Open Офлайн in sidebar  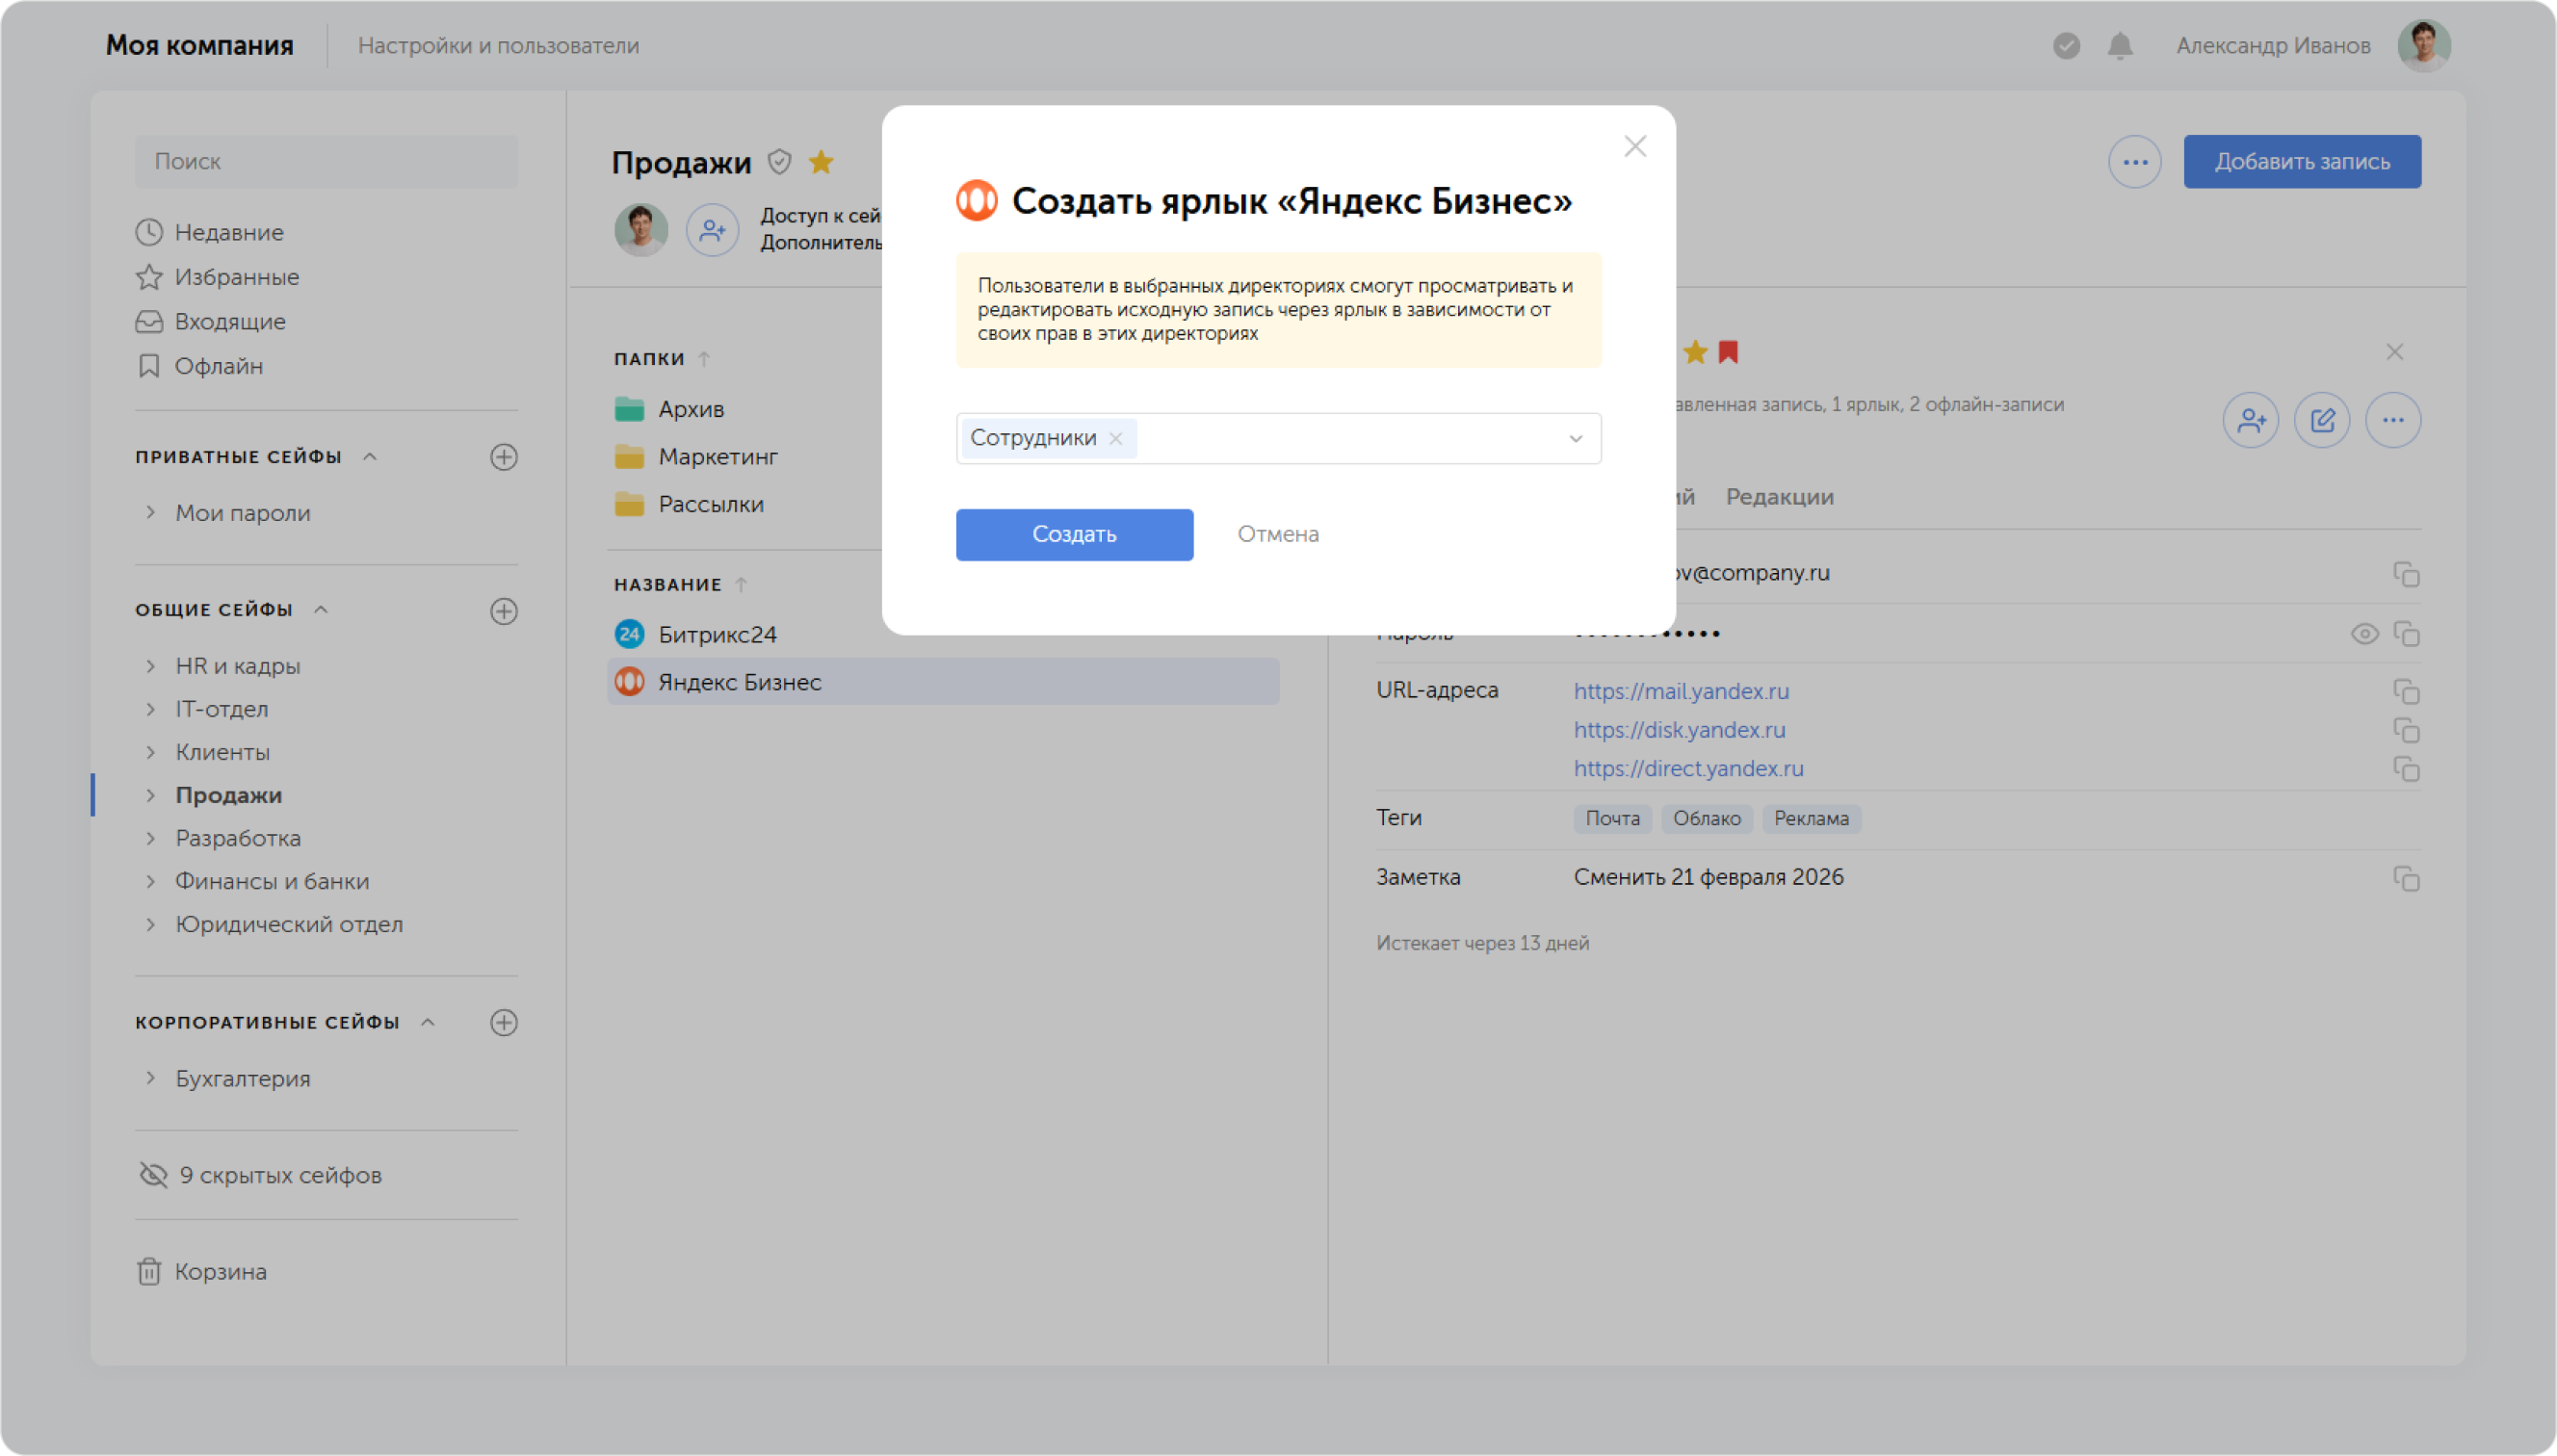(x=199, y=366)
